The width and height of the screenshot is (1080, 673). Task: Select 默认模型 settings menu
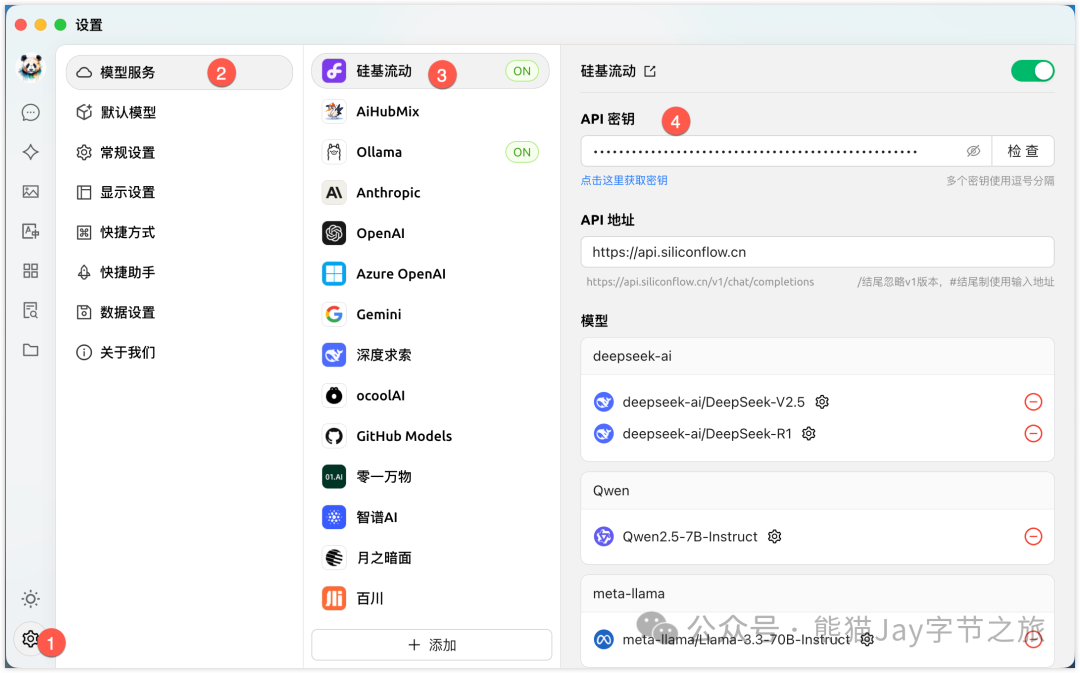pyautogui.click(x=179, y=112)
